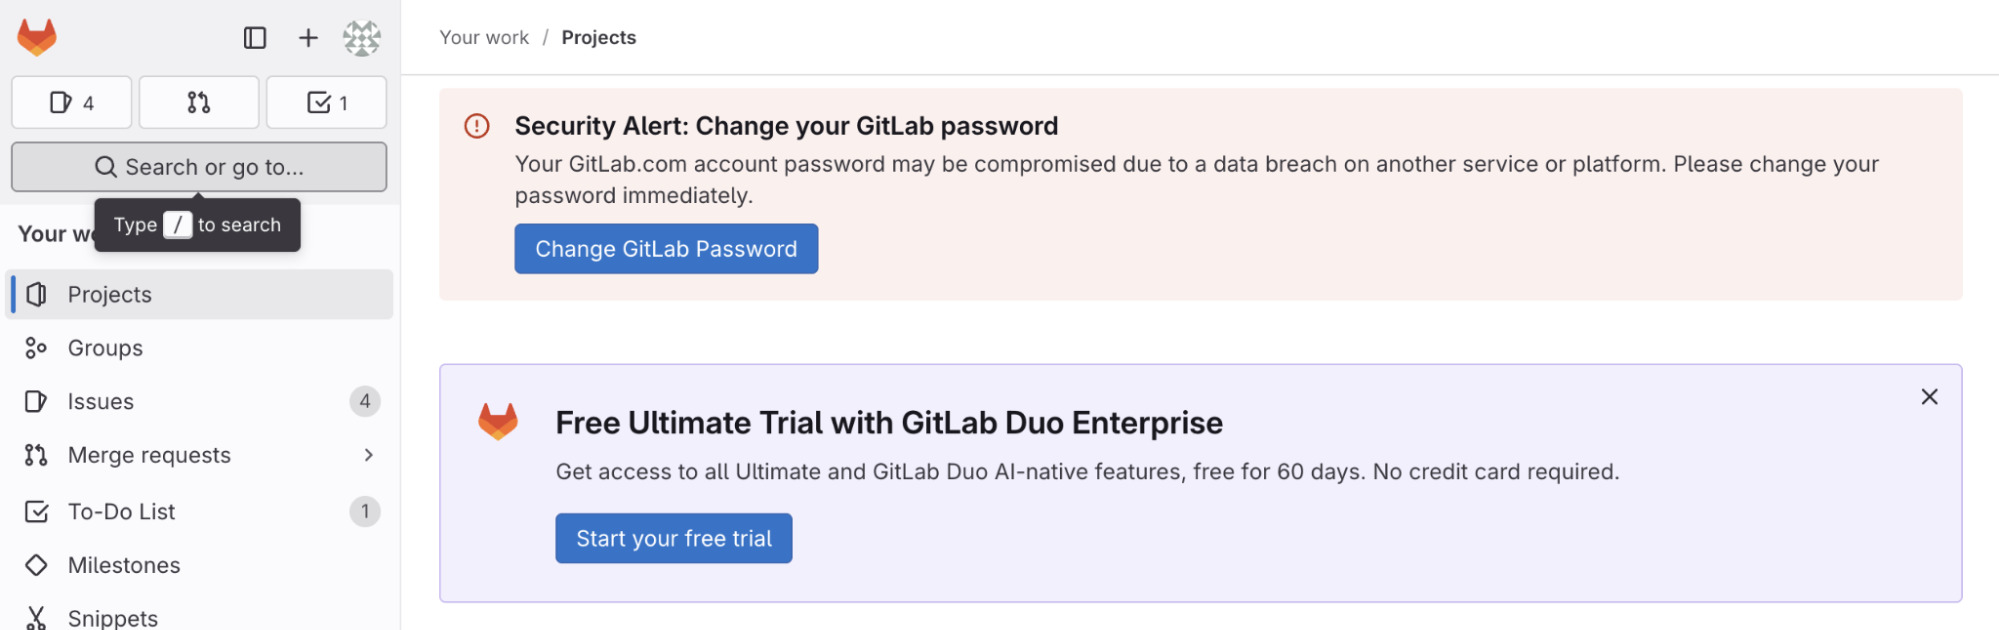Click Start your free trial button
Image resolution: width=1999 pixels, height=630 pixels.
[x=674, y=538]
